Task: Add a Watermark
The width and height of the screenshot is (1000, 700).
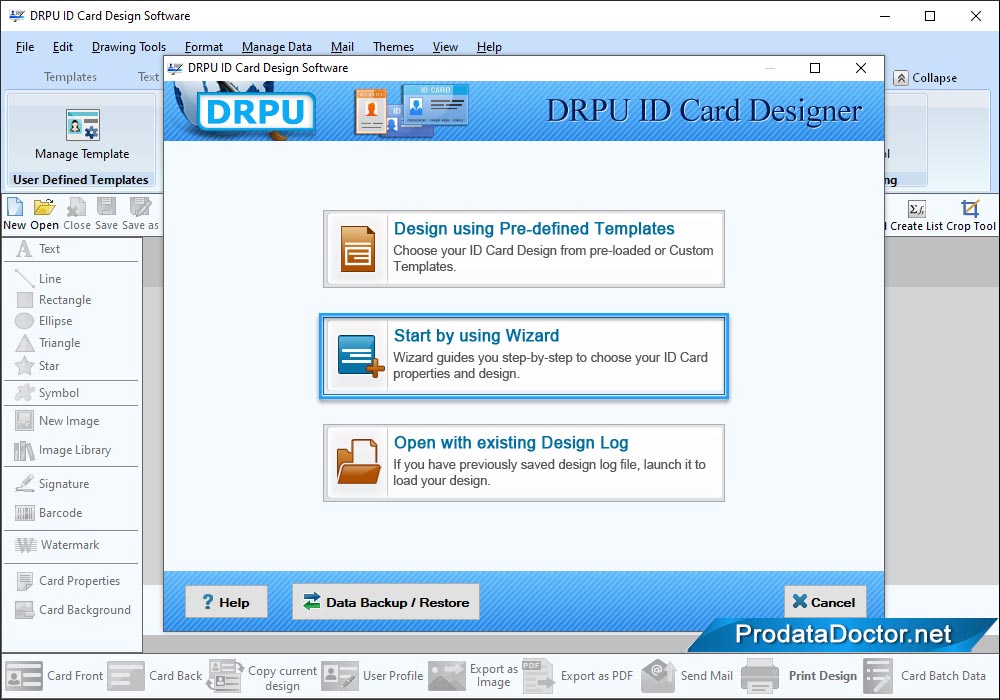Action: [x=57, y=545]
